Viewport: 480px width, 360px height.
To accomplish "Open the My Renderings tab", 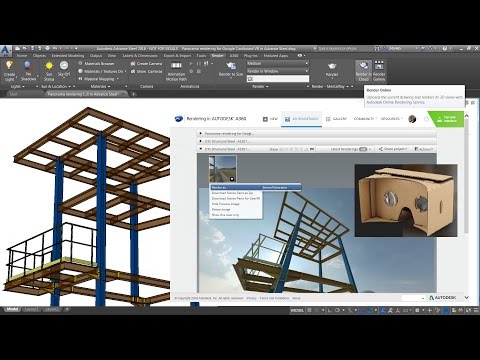I will [x=301, y=119].
